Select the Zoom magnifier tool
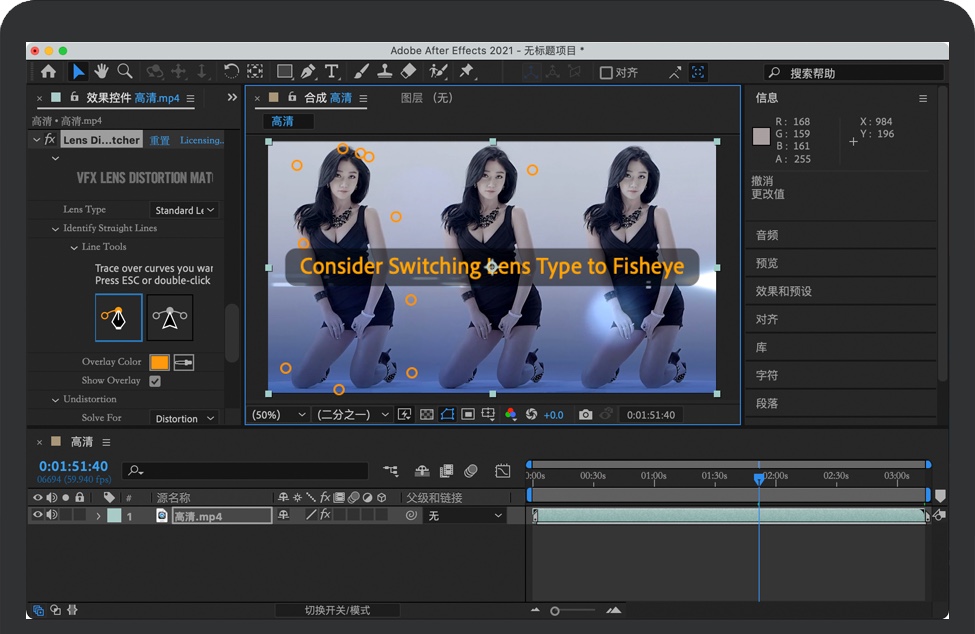 125,71
